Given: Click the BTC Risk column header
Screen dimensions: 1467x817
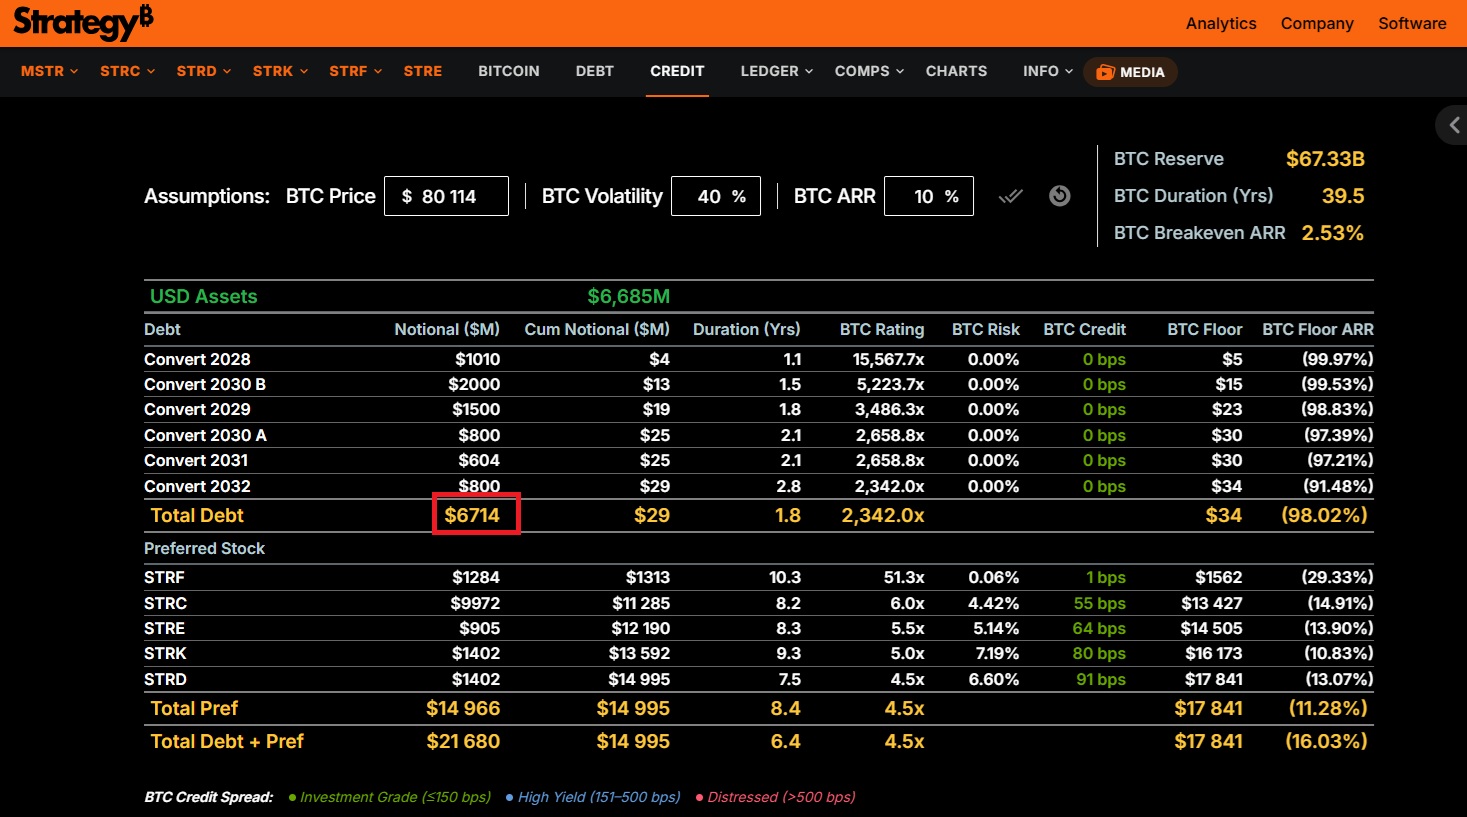Looking at the screenshot, I should coord(986,329).
